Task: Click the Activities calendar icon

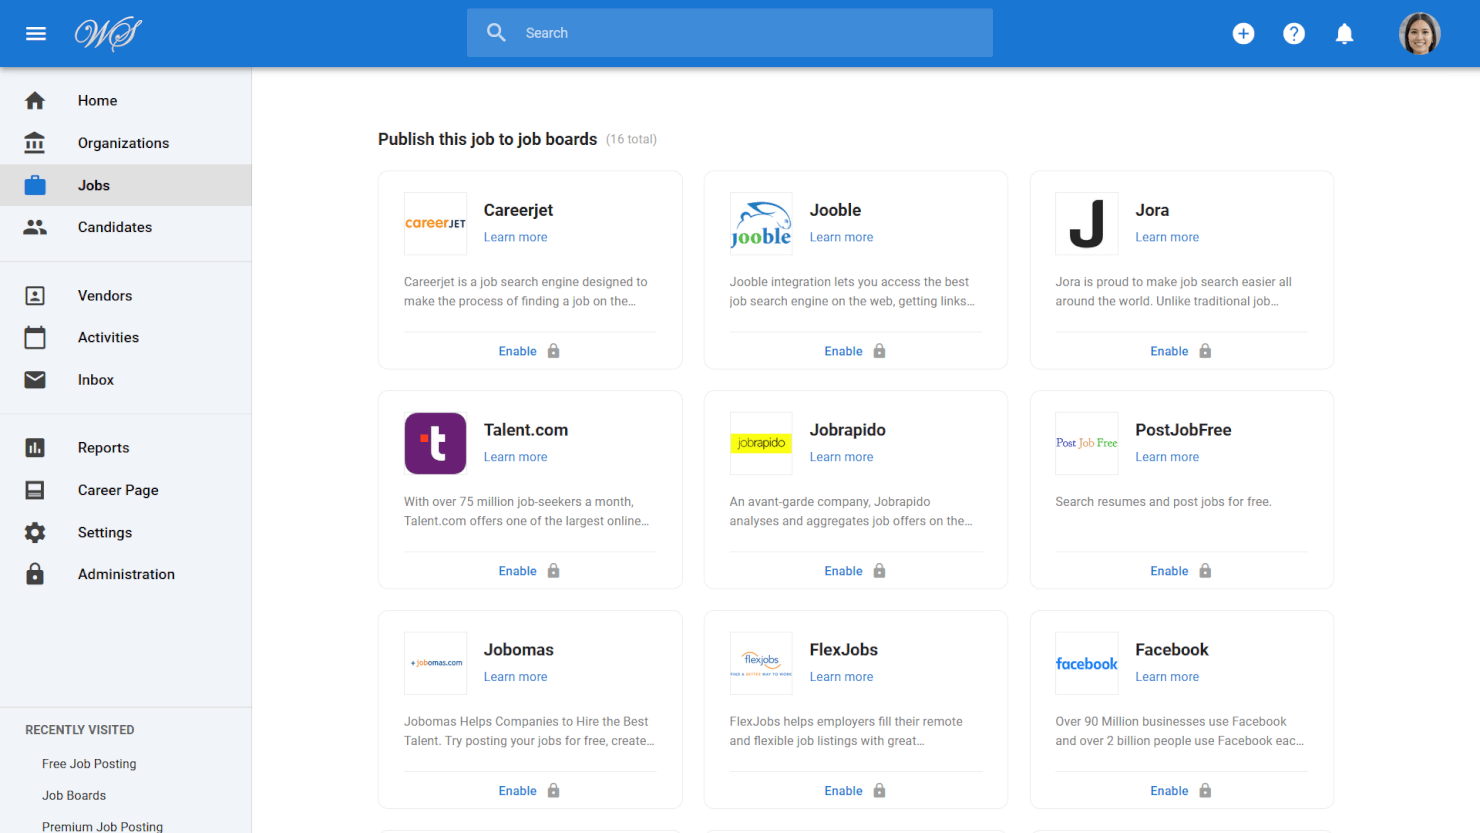Action: pos(35,338)
